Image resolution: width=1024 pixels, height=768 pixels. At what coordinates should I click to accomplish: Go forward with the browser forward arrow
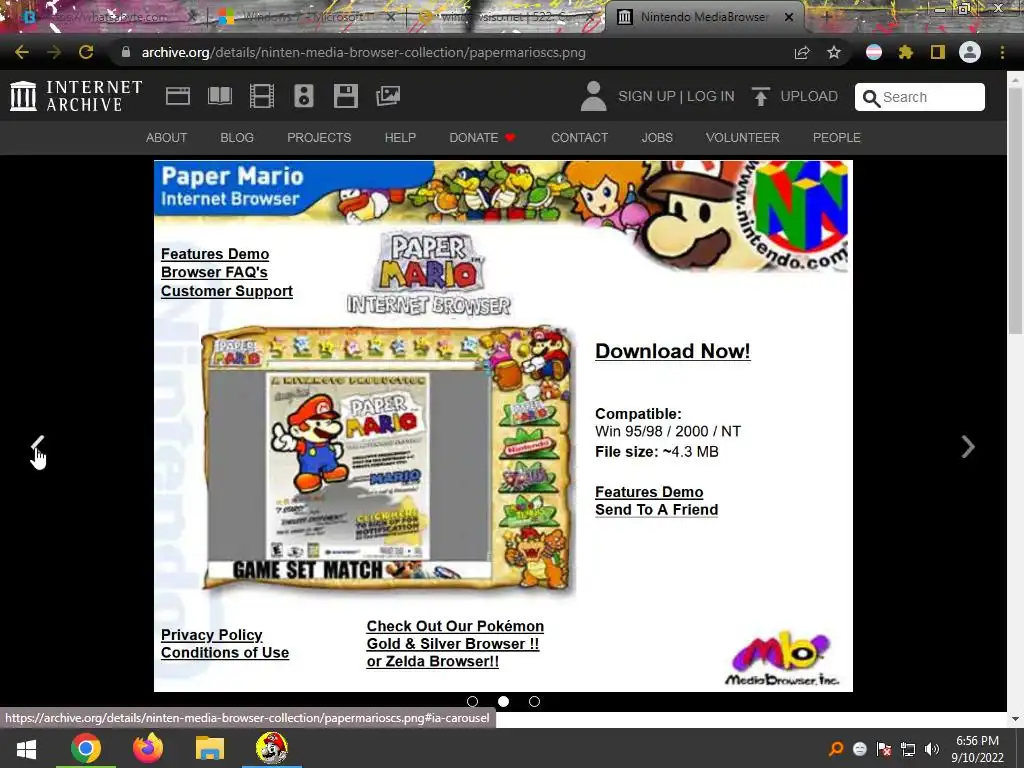pos(54,52)
